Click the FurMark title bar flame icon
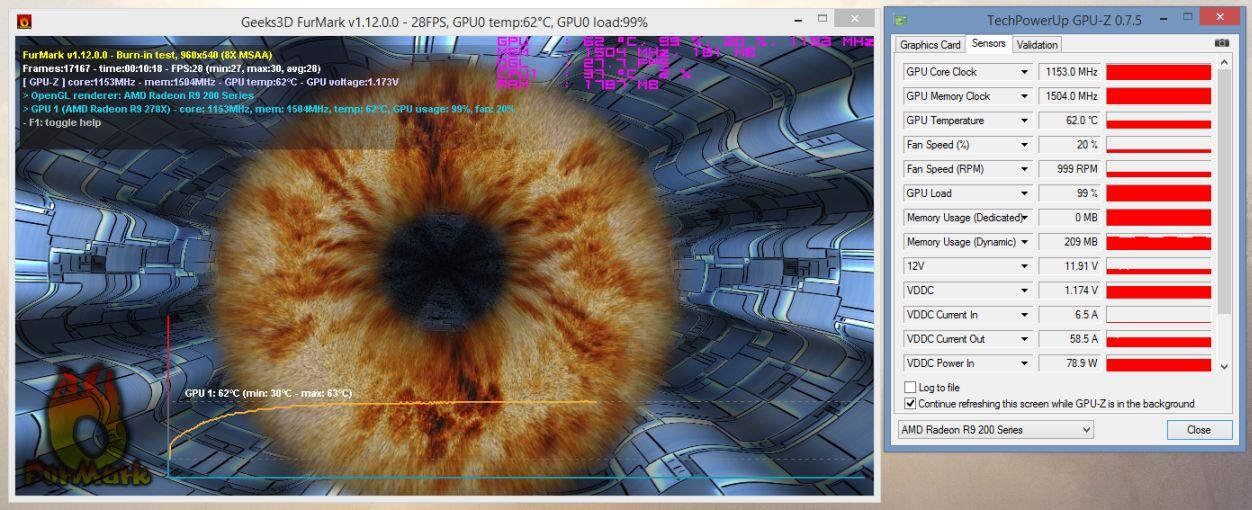 coord(24,21)
